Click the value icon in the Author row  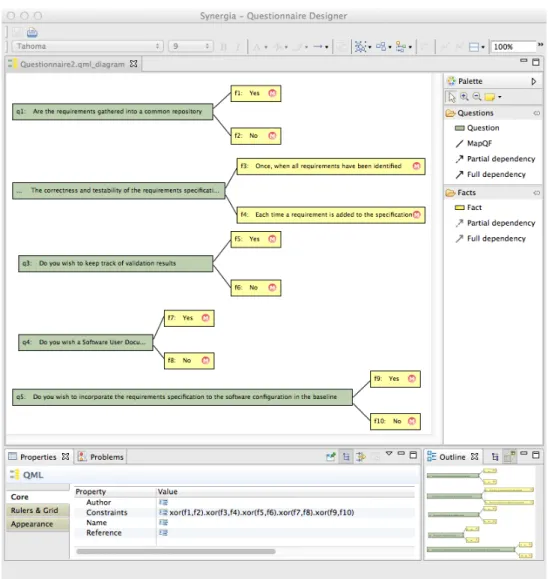point(163,502)
